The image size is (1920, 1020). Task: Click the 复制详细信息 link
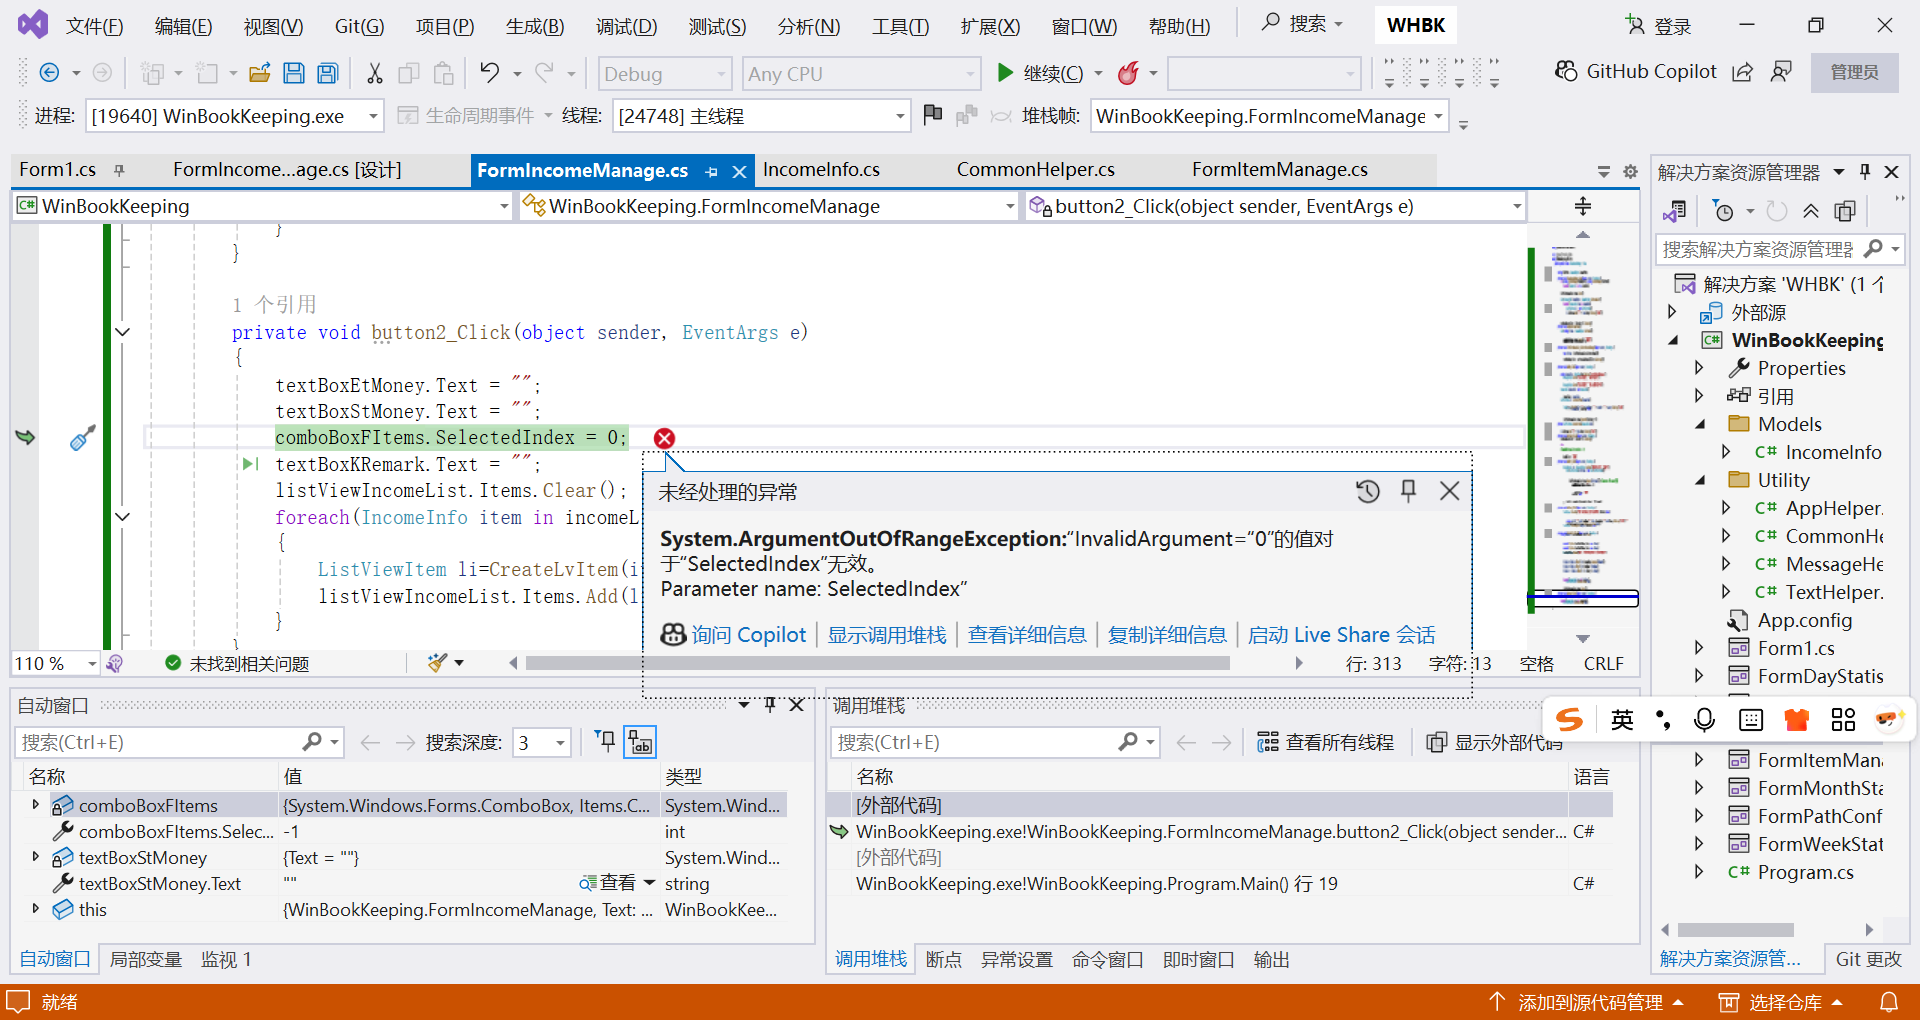pos(1166,635)
